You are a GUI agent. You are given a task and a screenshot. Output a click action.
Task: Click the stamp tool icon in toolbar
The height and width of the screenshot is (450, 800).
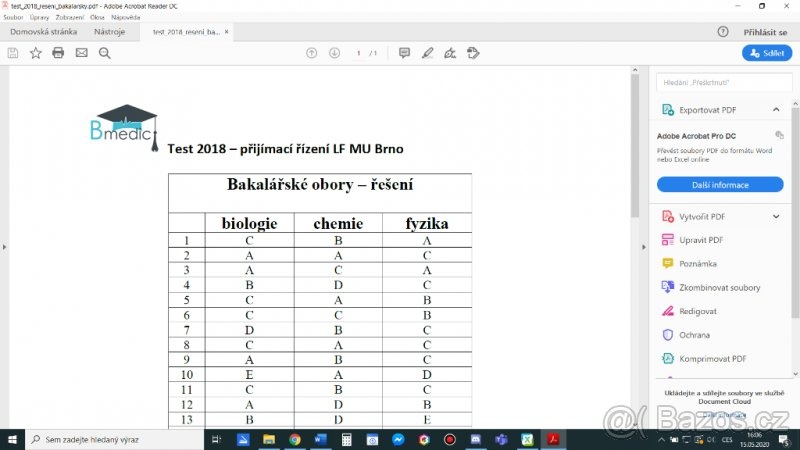coord(473,53)
